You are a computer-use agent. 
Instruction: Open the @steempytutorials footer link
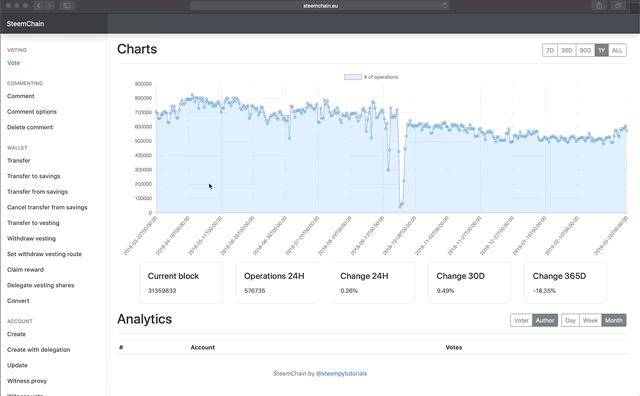tap(341, 374)
